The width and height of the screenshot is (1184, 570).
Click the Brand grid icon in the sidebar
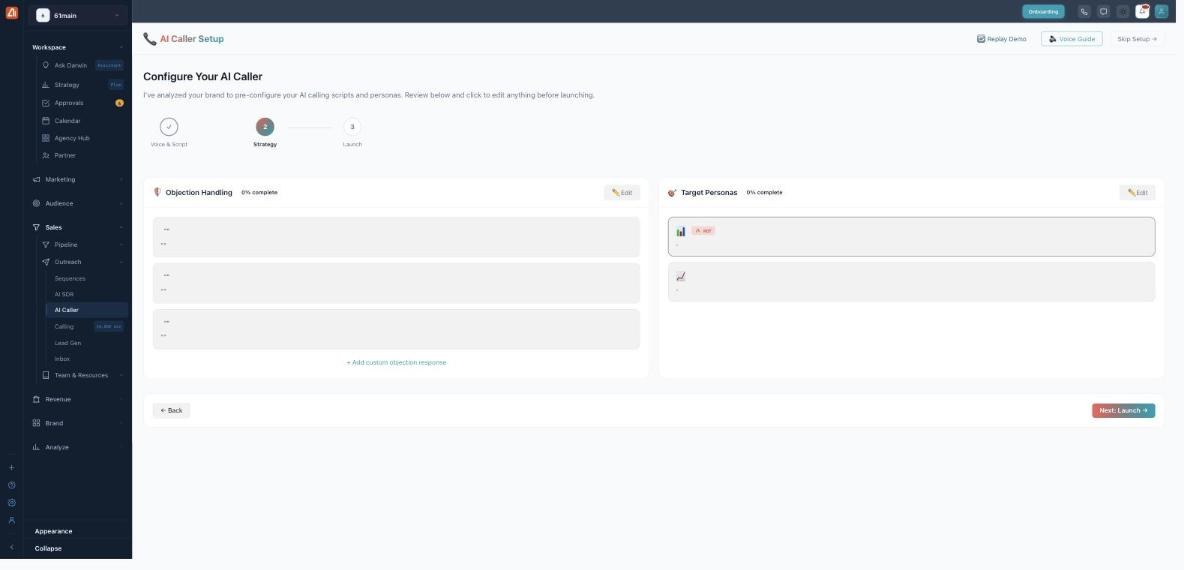(x=37, y=424)
